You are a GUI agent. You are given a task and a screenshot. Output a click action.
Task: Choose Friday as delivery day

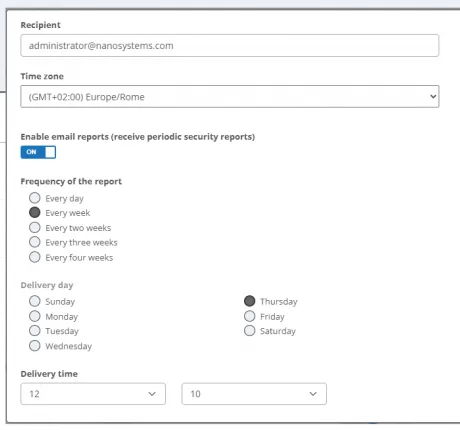[x=249, y=316]
